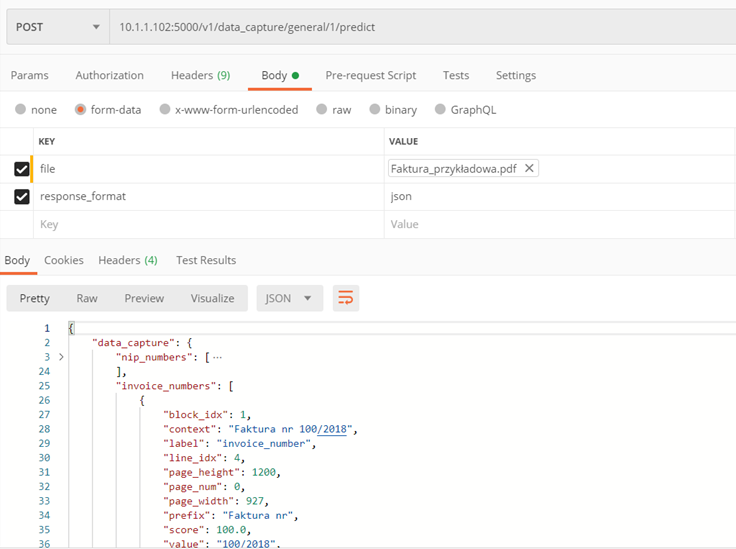Screen dimensions: 736x549
Task: Remove the Faktura_przykładowa.pdf file attachment
Action: click(x=529, y=168)
